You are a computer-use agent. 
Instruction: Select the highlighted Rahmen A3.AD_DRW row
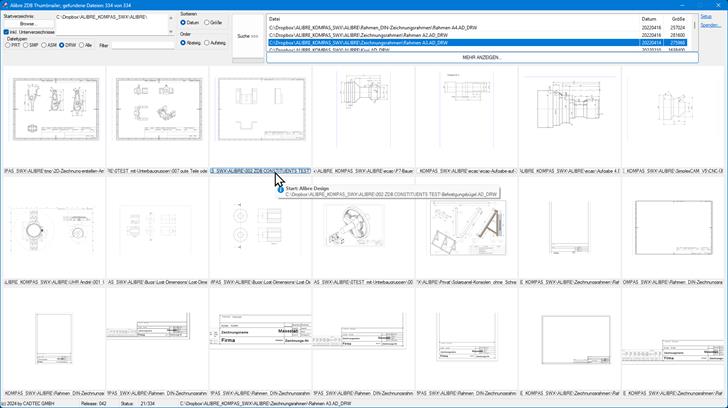(x=478, y=43)
